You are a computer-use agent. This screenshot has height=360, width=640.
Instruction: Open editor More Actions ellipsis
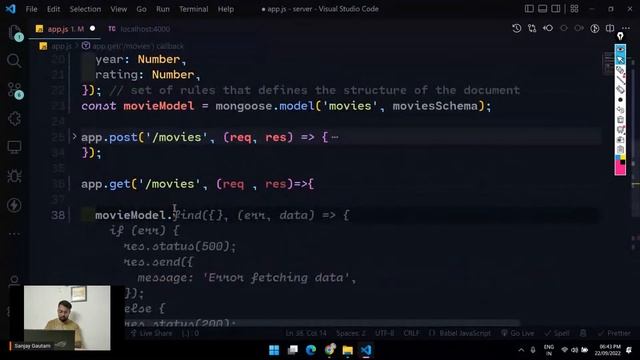tap(626, 29)
